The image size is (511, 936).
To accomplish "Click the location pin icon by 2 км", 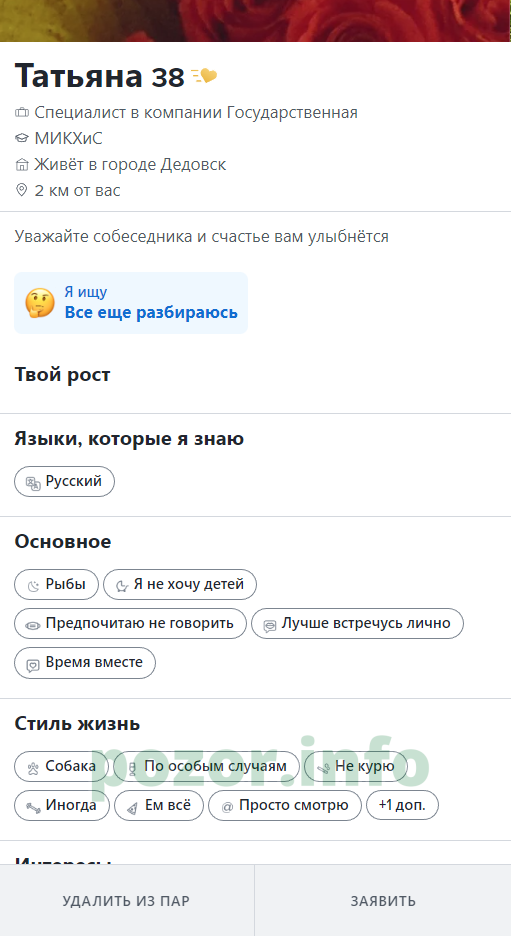I will [x=21, y=190].
